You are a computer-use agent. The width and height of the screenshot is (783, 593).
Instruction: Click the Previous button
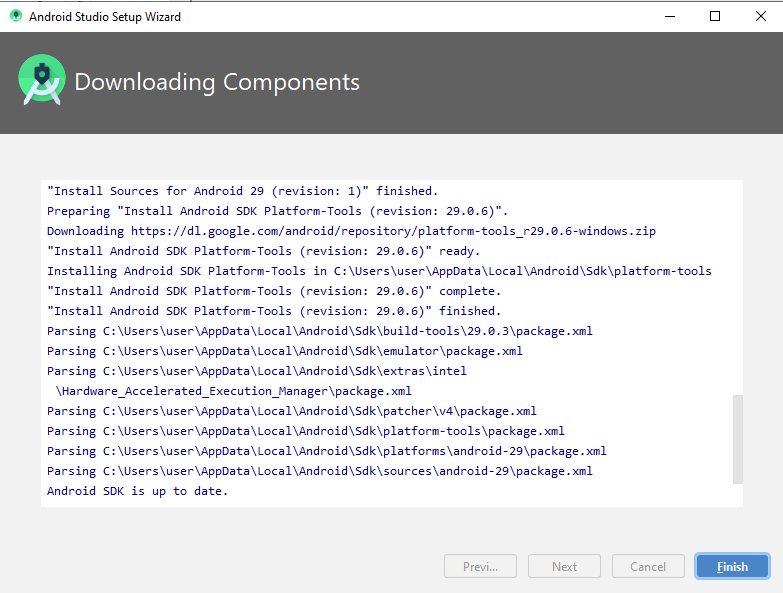480,567
